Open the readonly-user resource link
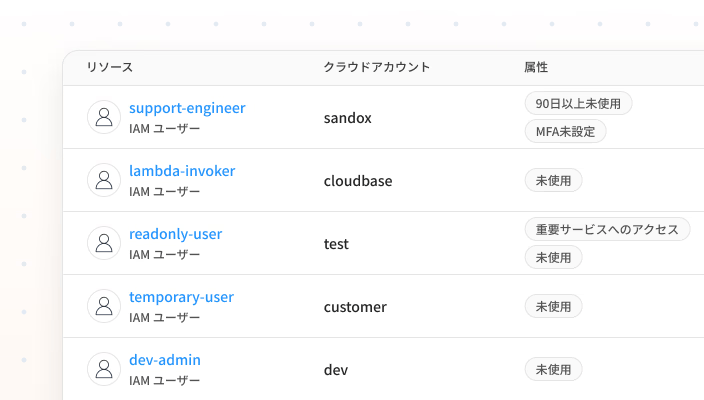 [175, 234]
